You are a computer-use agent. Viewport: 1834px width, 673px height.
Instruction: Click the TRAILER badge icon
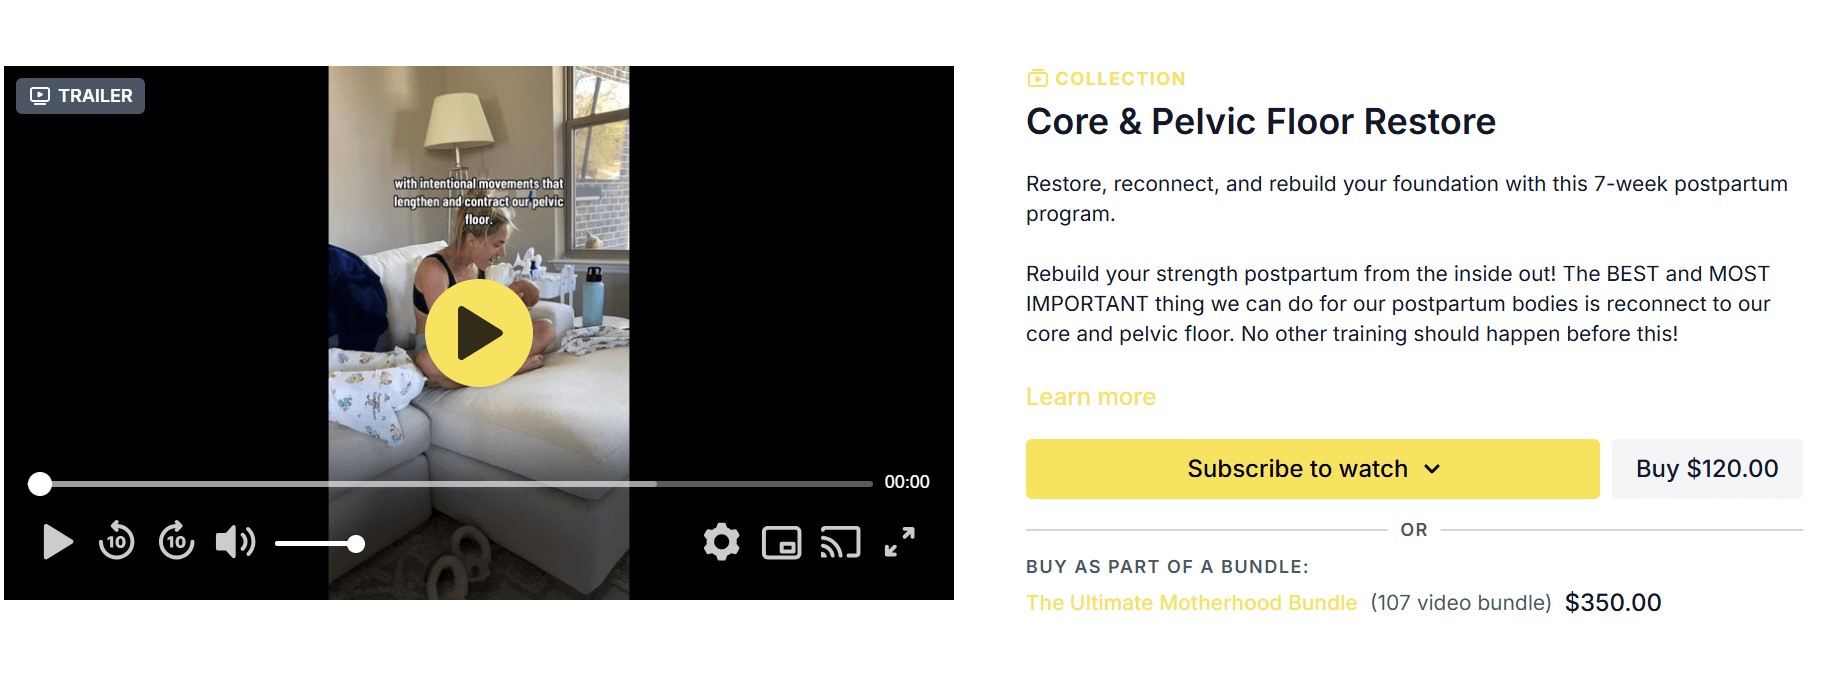40,96
